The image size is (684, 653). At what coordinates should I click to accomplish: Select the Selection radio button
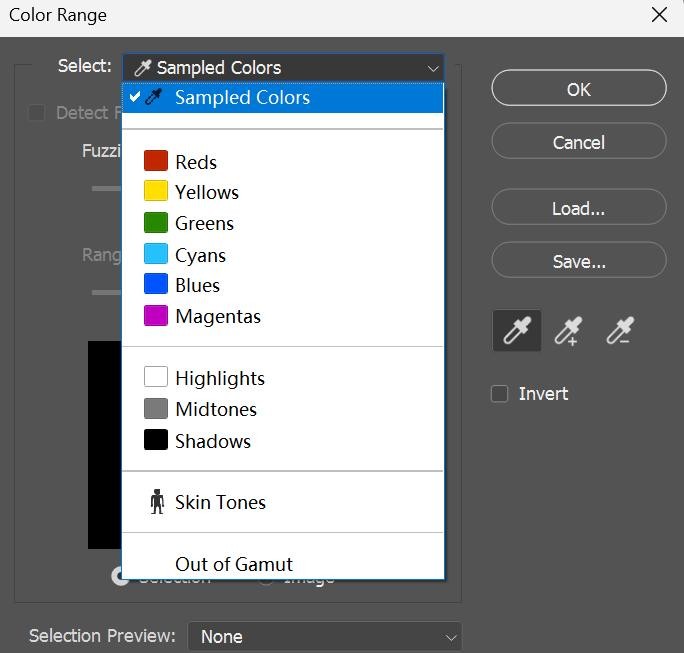click(120, 577)
